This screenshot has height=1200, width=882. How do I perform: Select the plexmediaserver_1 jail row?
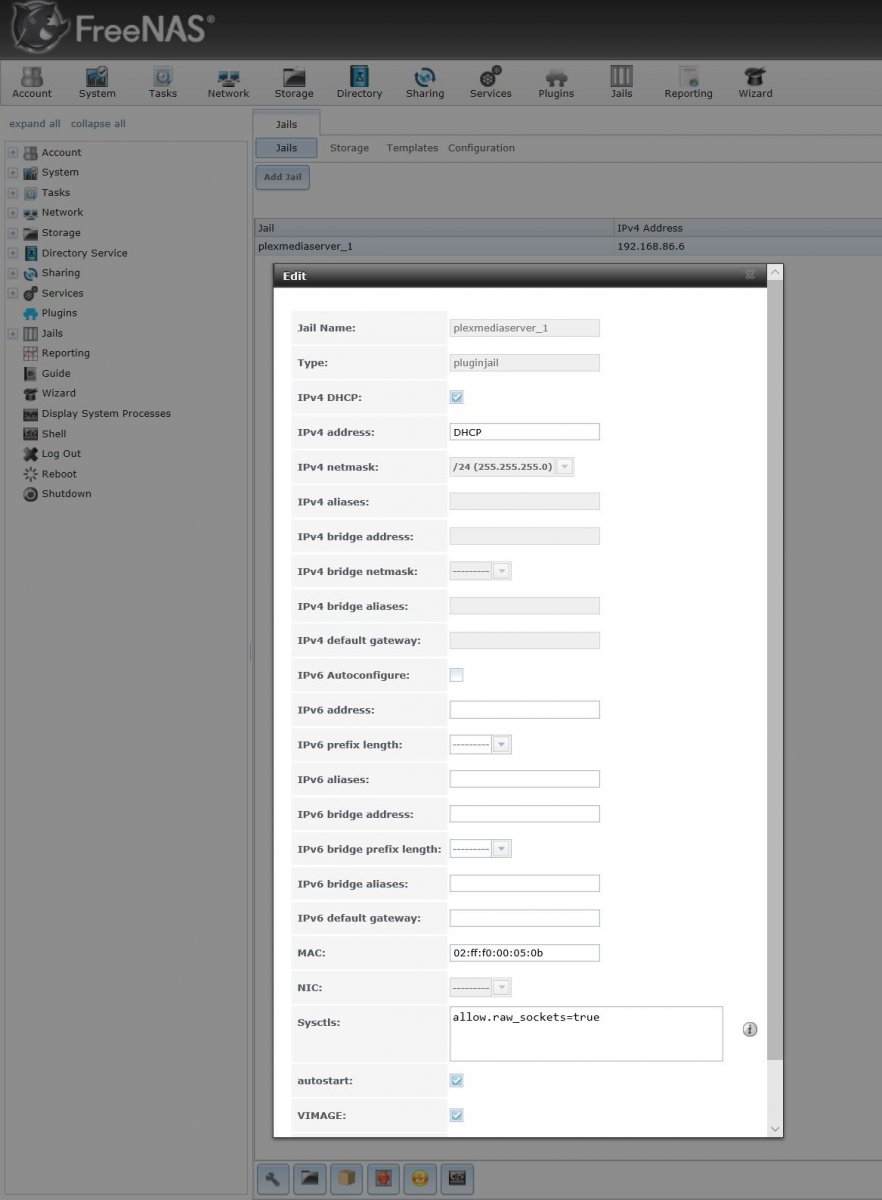568,246
